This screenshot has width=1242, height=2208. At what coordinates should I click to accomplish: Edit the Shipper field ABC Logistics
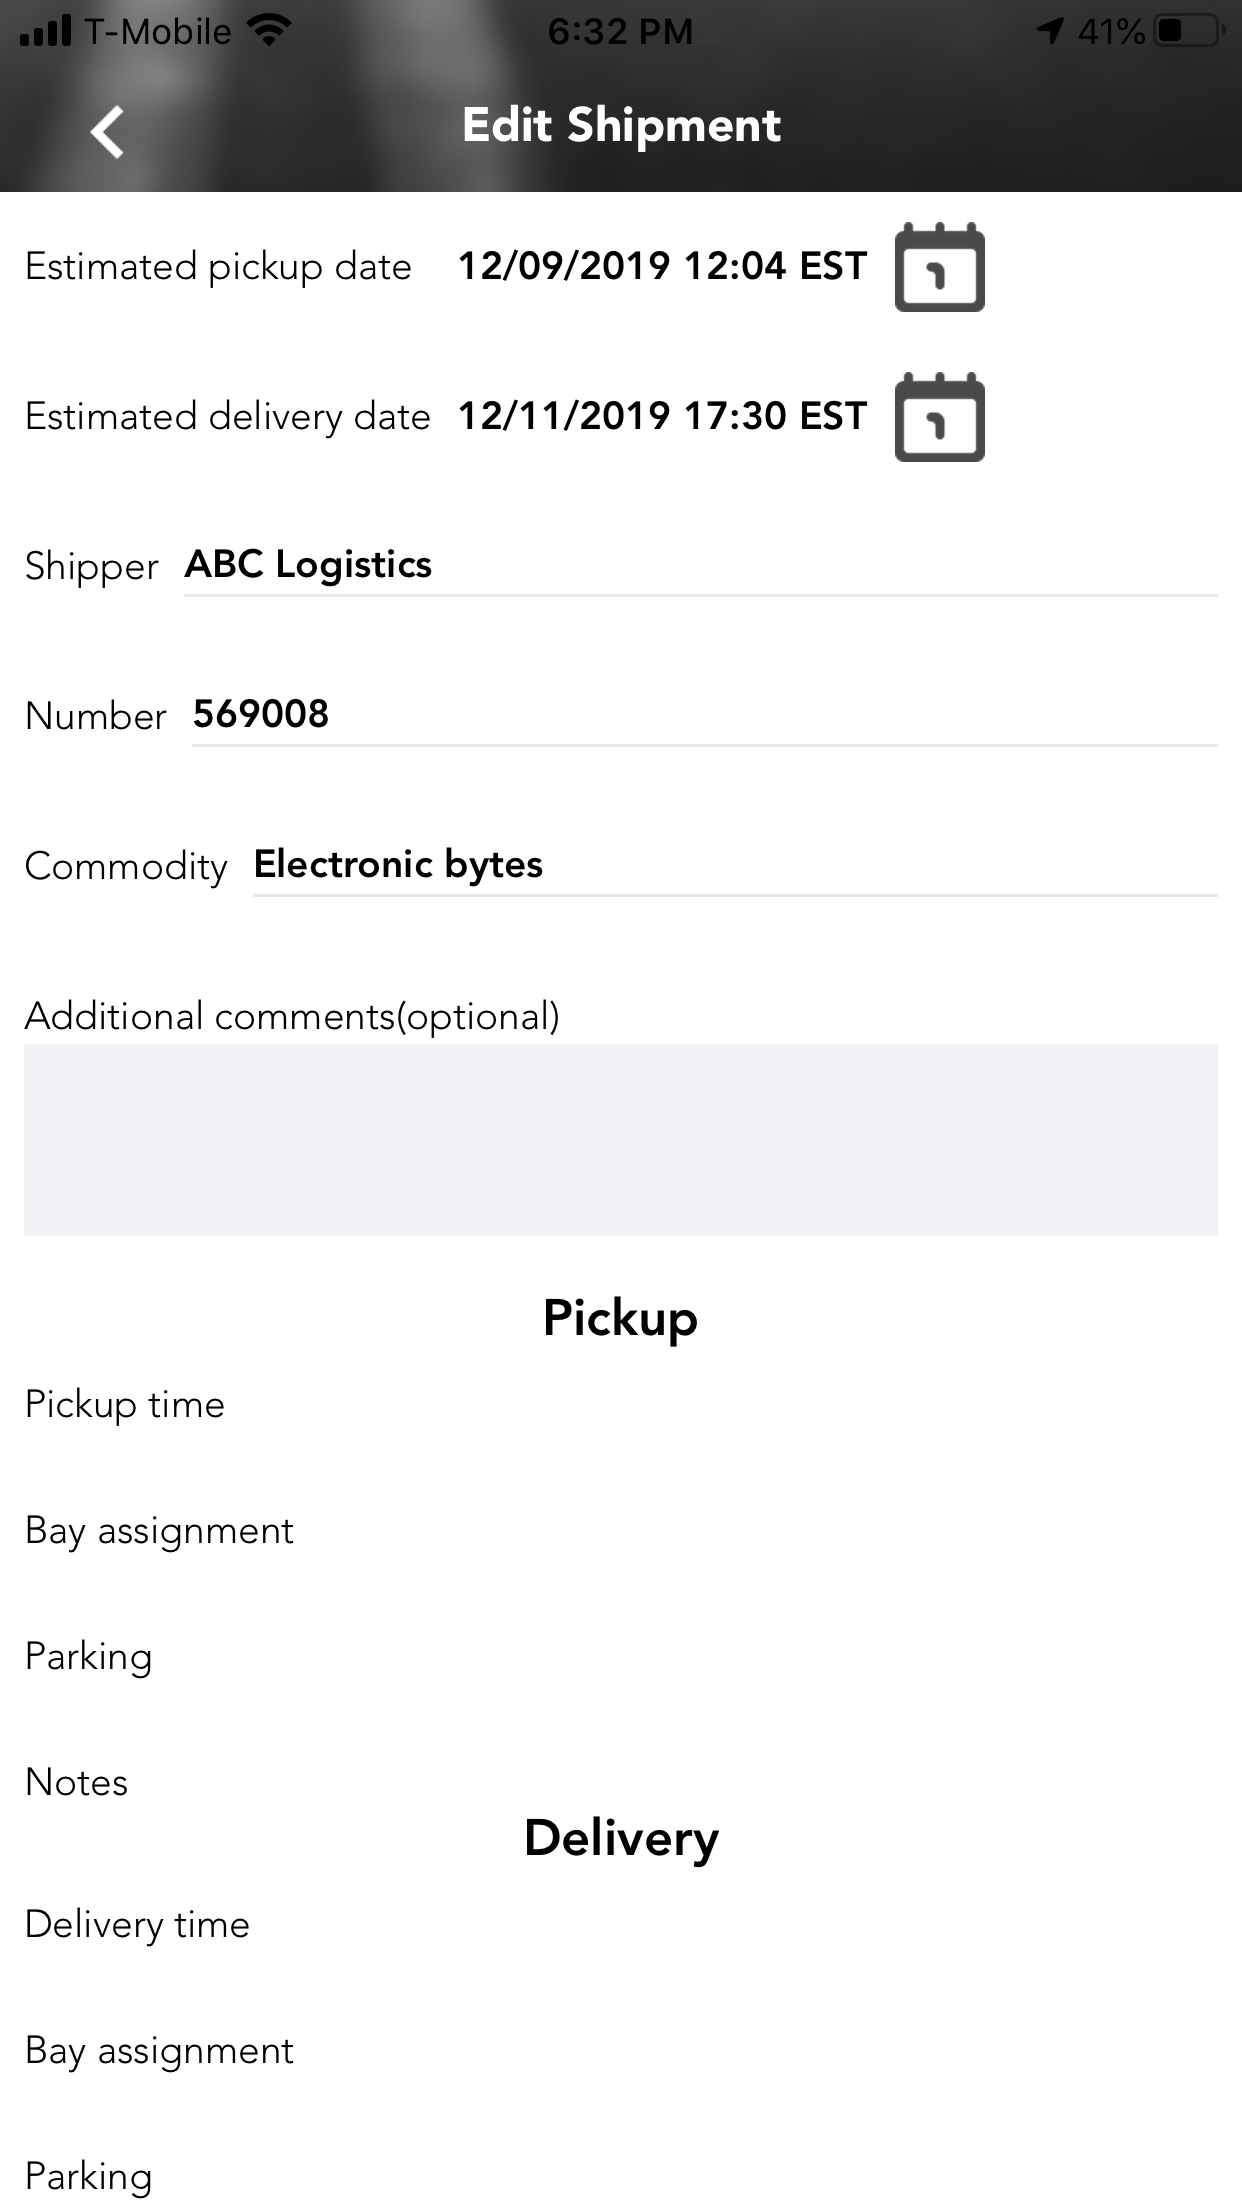[700, 565]
